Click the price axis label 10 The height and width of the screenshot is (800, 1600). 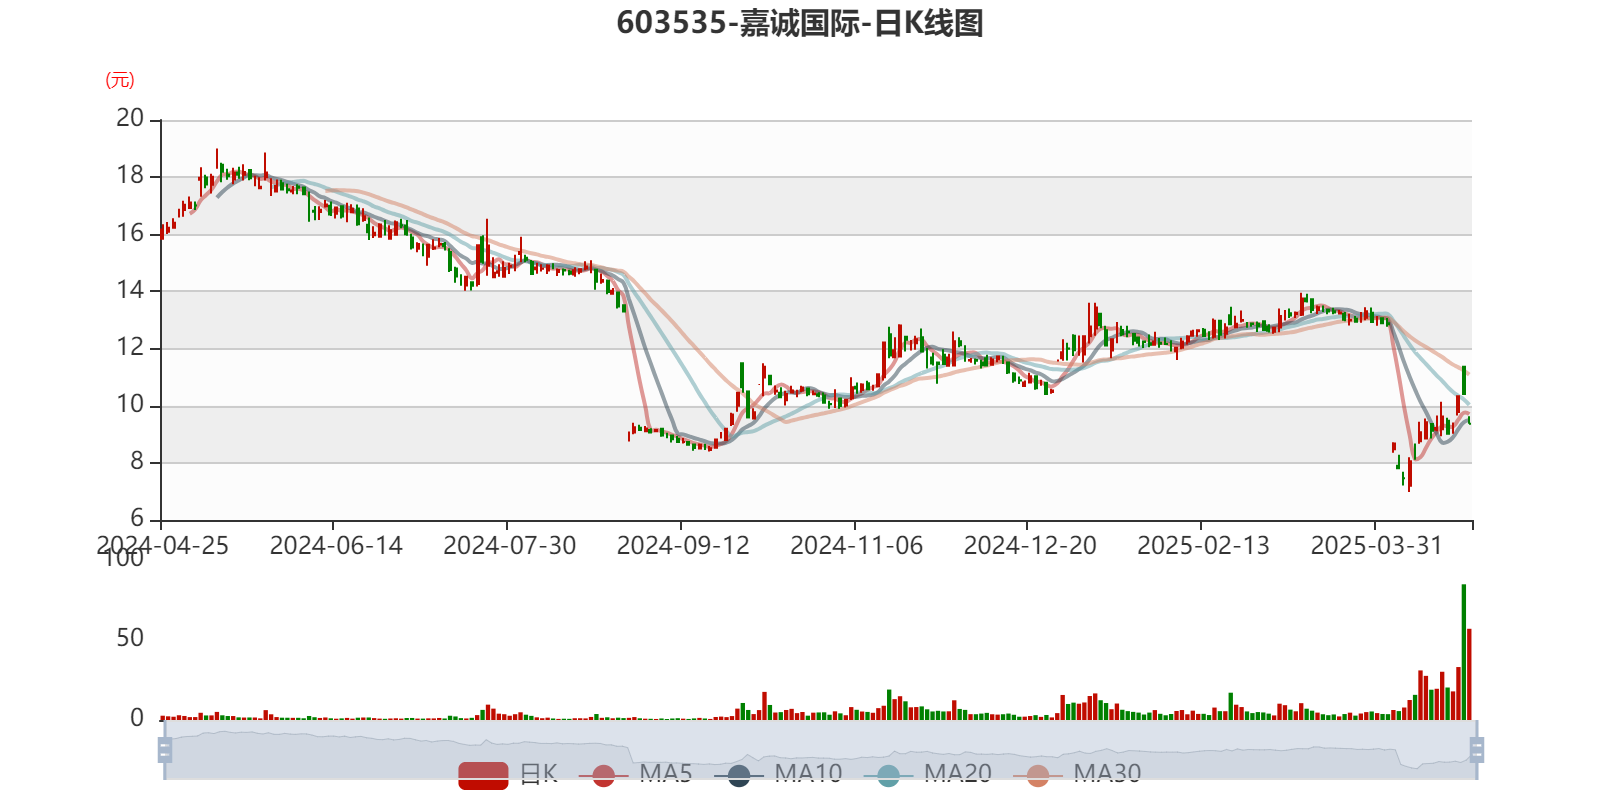point(130,405)
